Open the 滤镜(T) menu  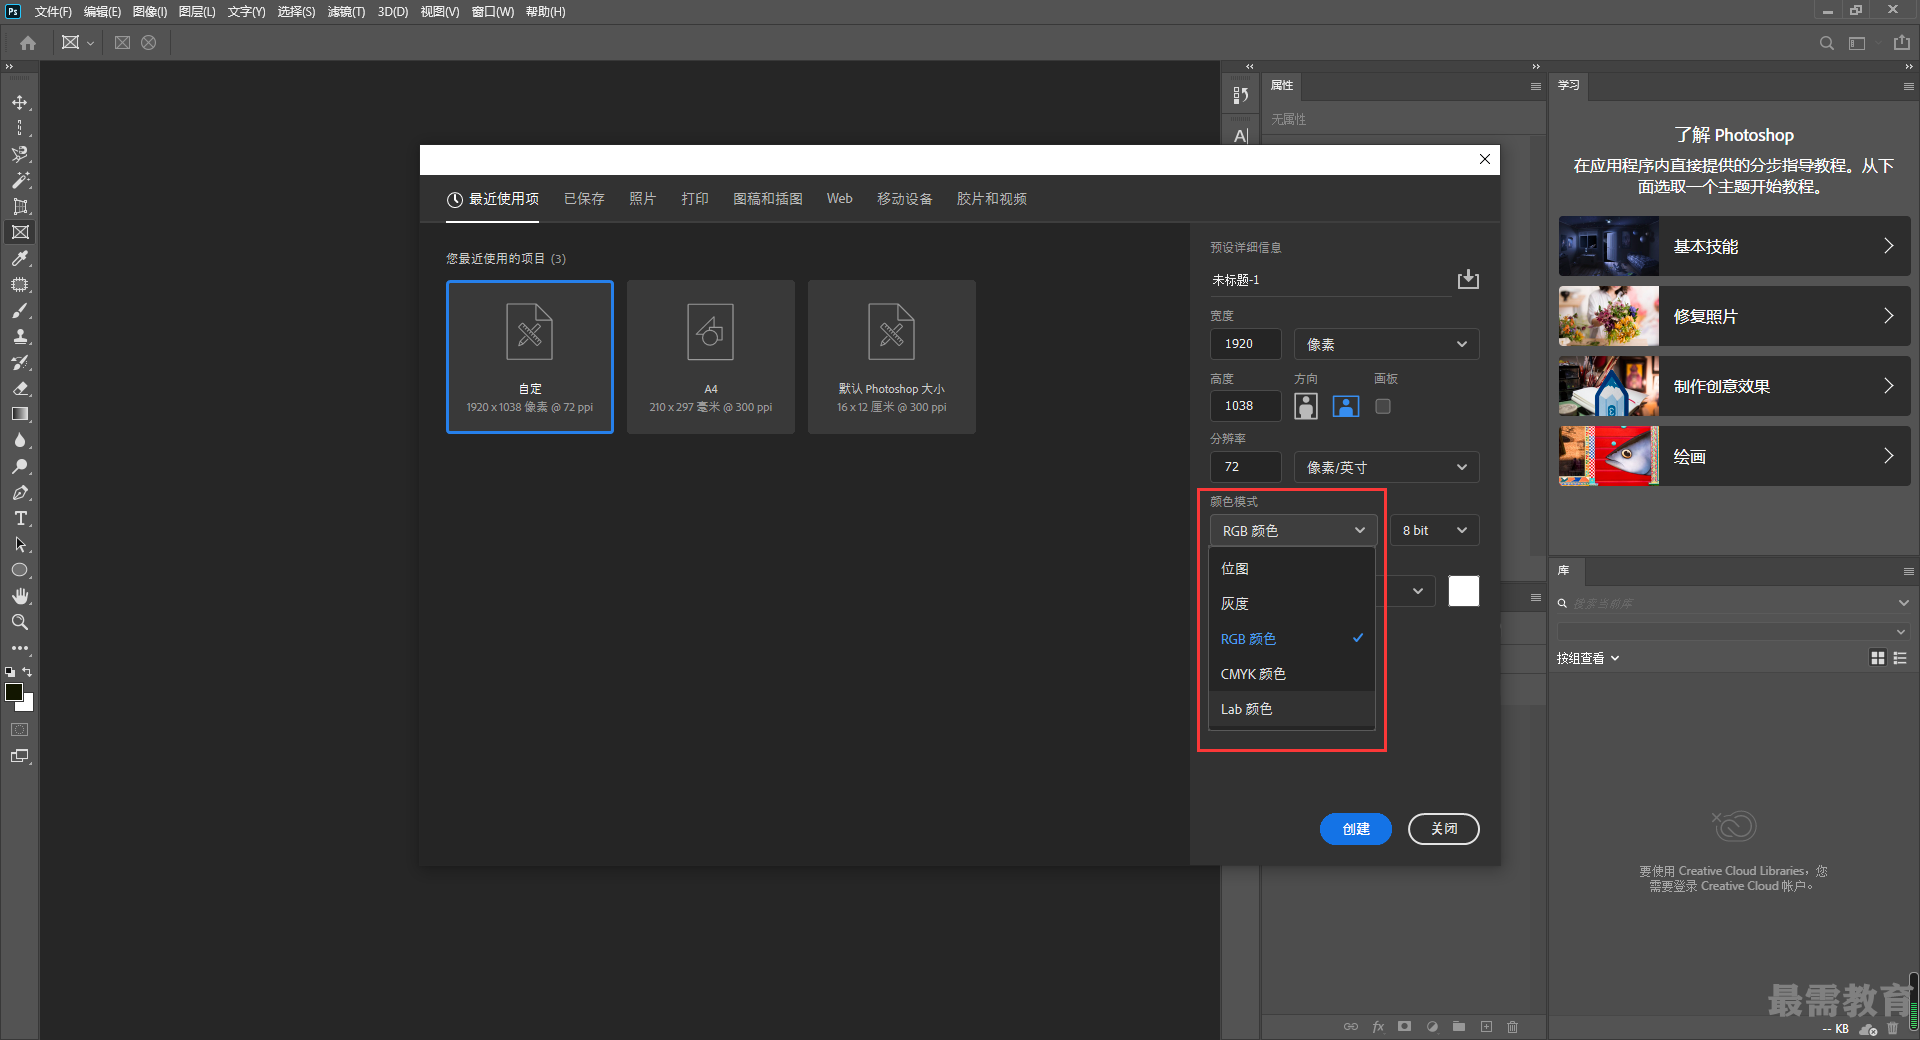tap(346, 12)
